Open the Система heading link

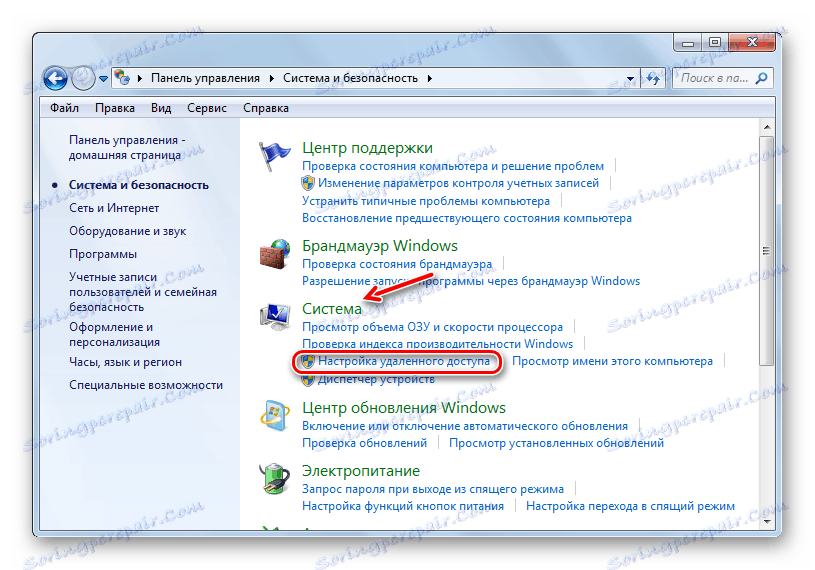[332, 309]
